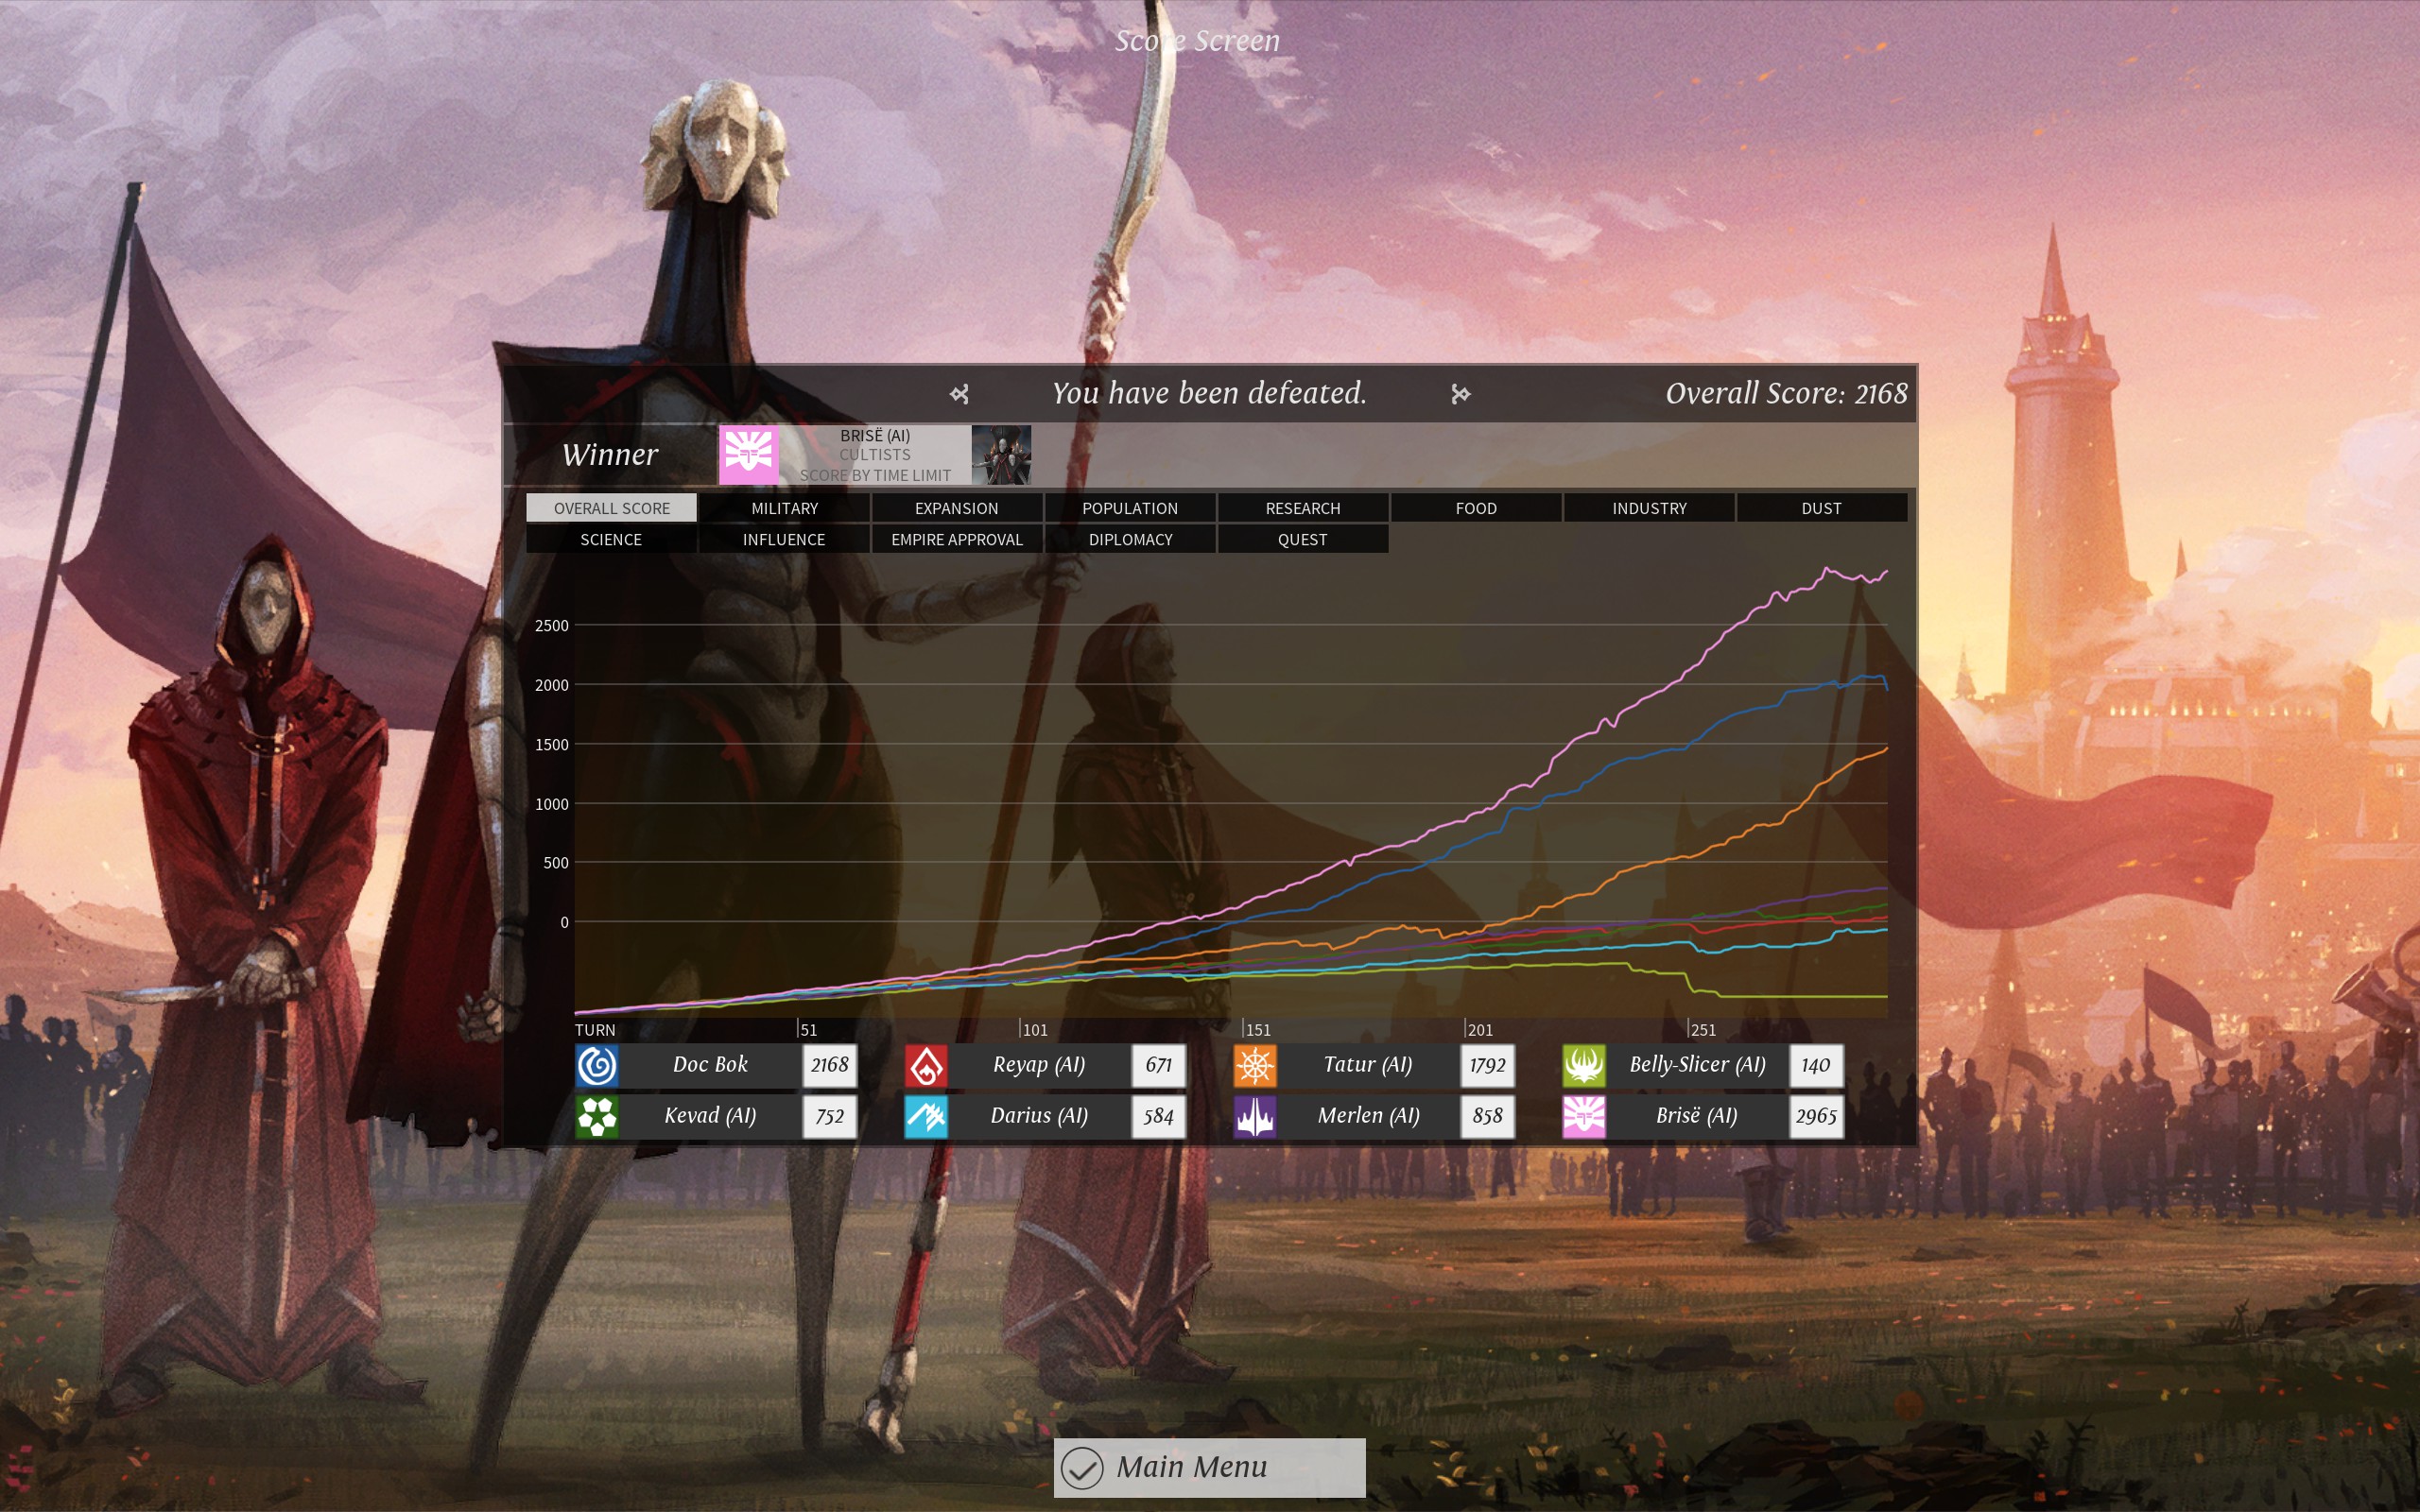Click Brisë (AI) score value 2965
Screen dimensions: 2420x1512
pos(1815,1116)
